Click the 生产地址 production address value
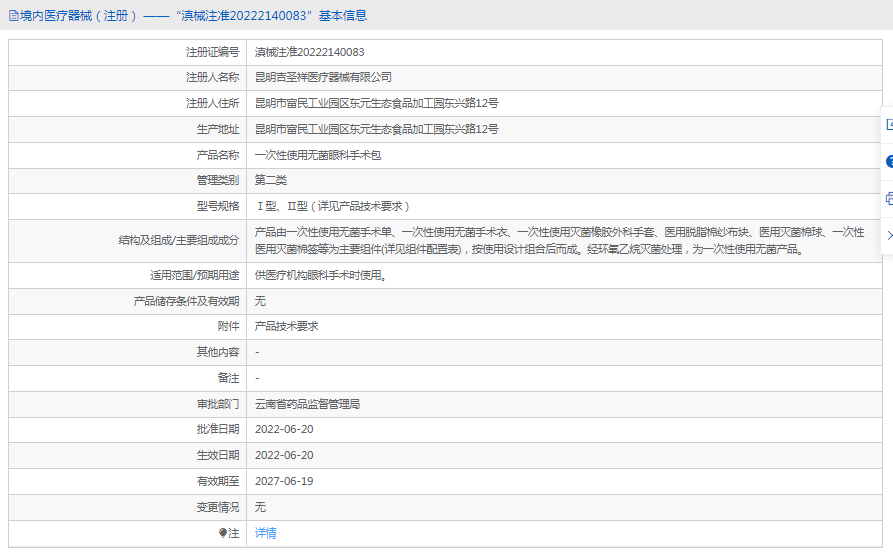 coord(376,129)
